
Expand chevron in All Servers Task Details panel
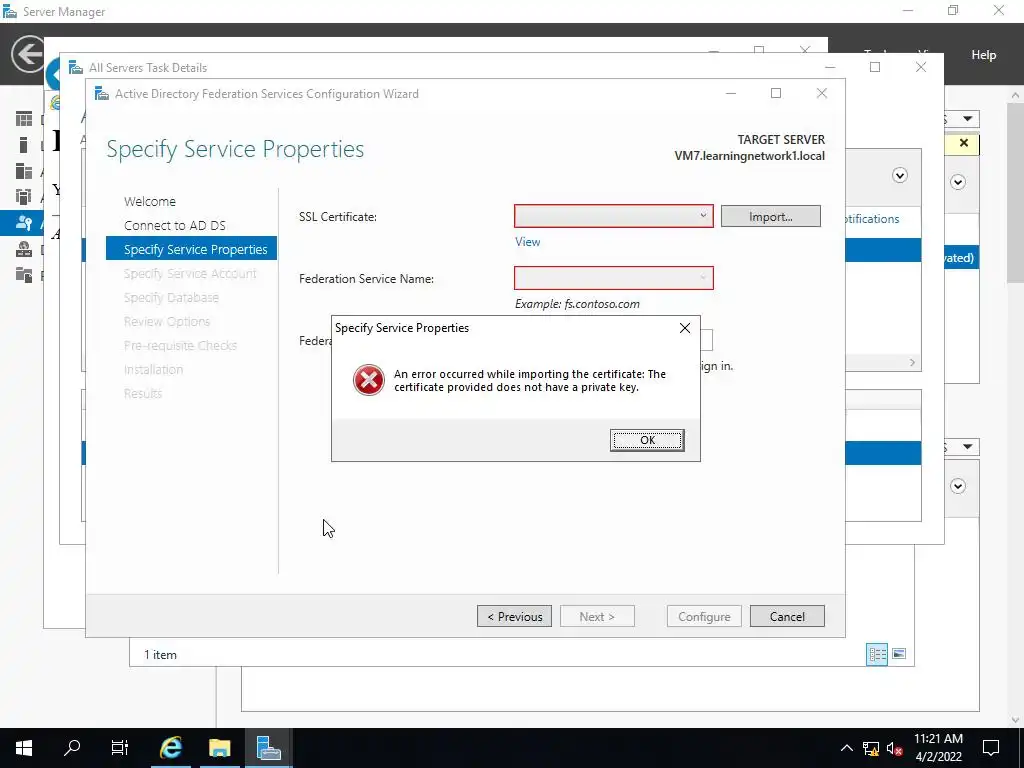(x=899, y=175)
